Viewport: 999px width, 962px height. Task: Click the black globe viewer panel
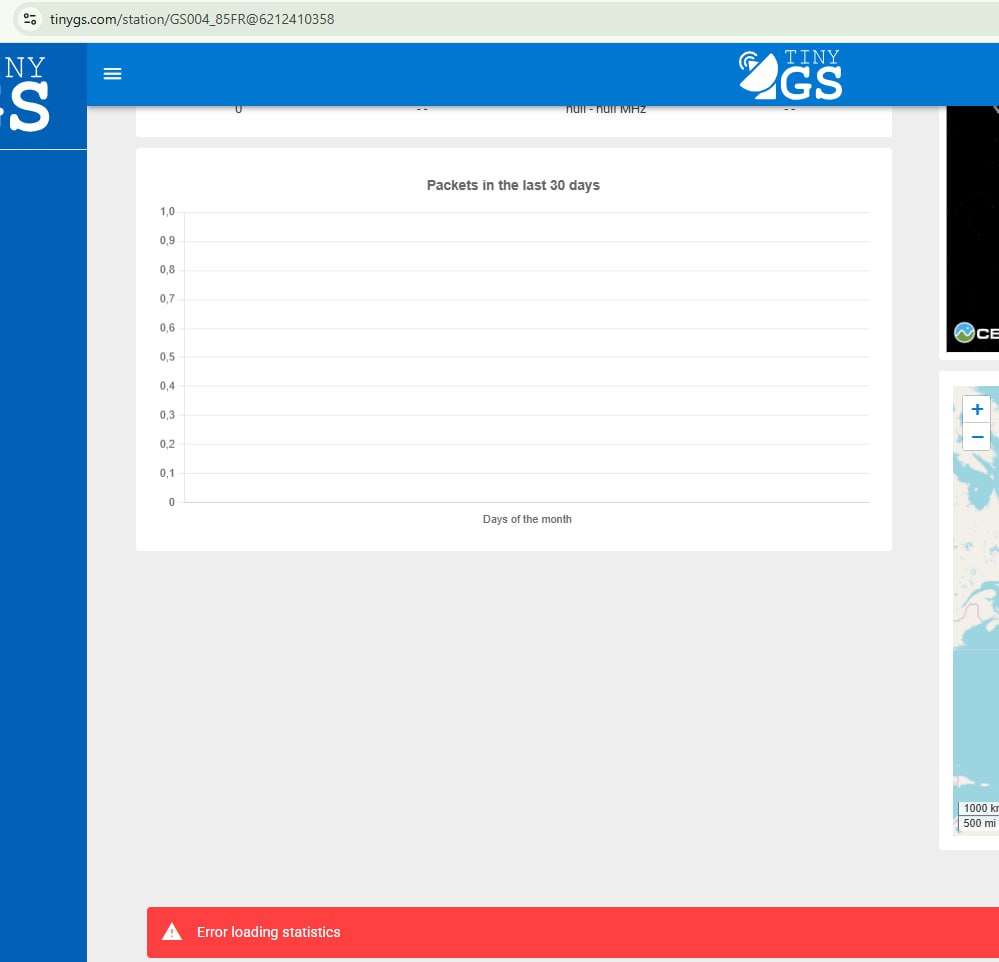point(973,229)
